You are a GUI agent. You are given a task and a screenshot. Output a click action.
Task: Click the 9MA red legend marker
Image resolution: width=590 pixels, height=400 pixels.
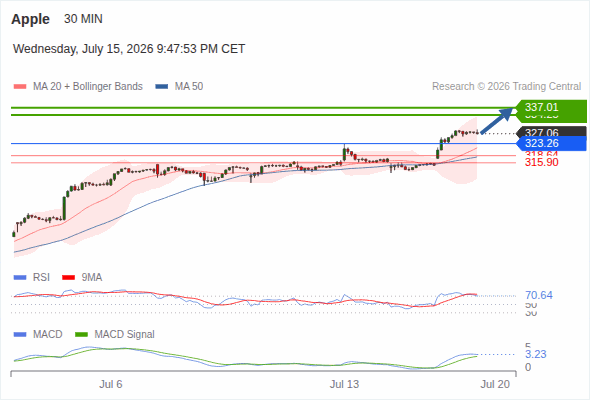click(68, 278)
